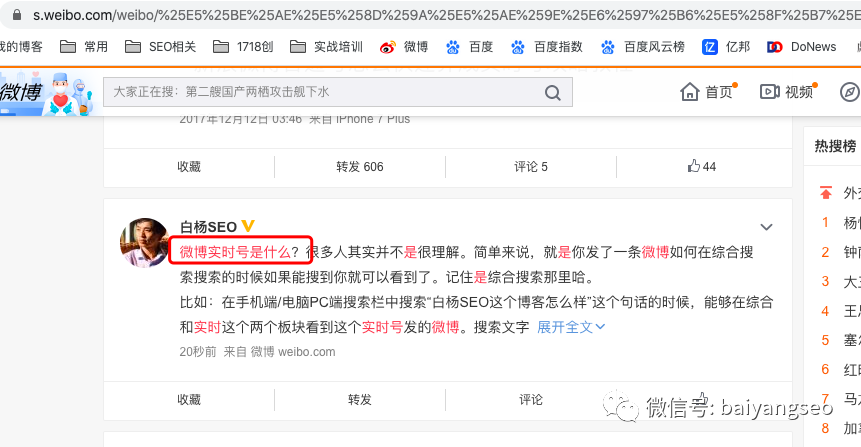Click the yellow V verified badge
861x447 pixels.
tap(248, 227)
